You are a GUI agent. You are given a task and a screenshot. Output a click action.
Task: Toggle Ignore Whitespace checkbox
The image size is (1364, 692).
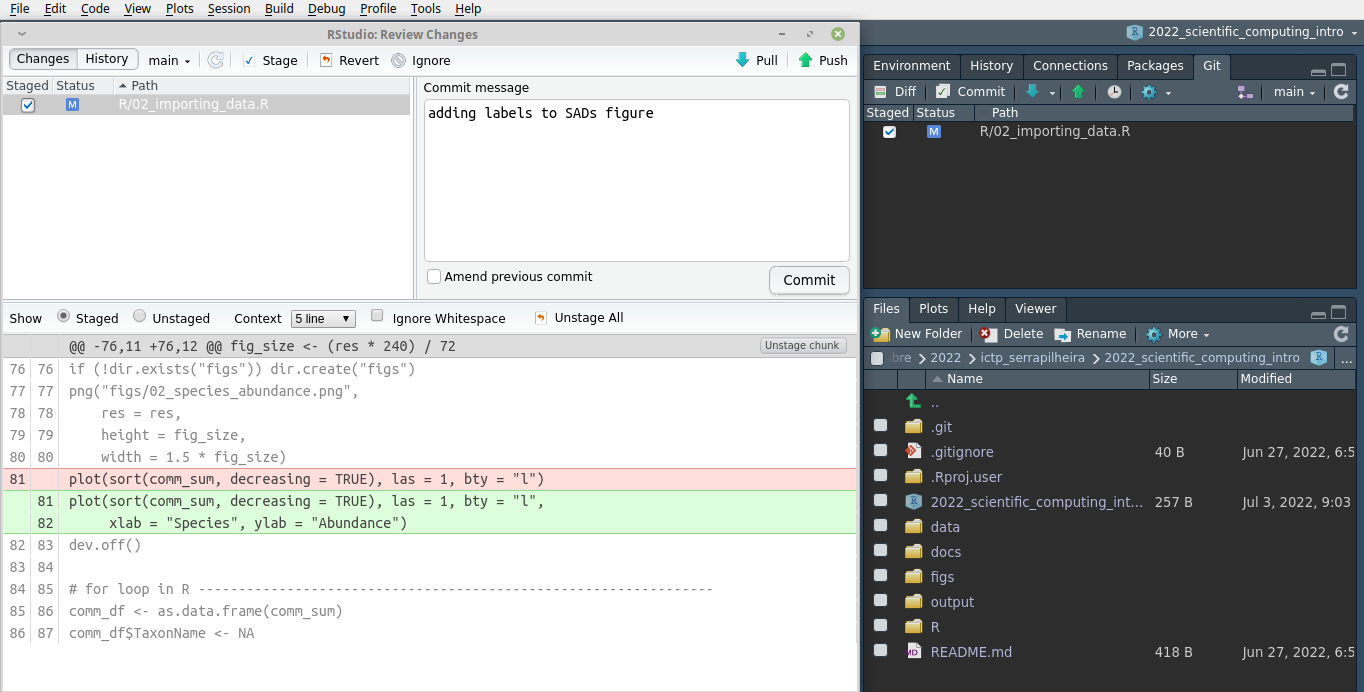377,316
